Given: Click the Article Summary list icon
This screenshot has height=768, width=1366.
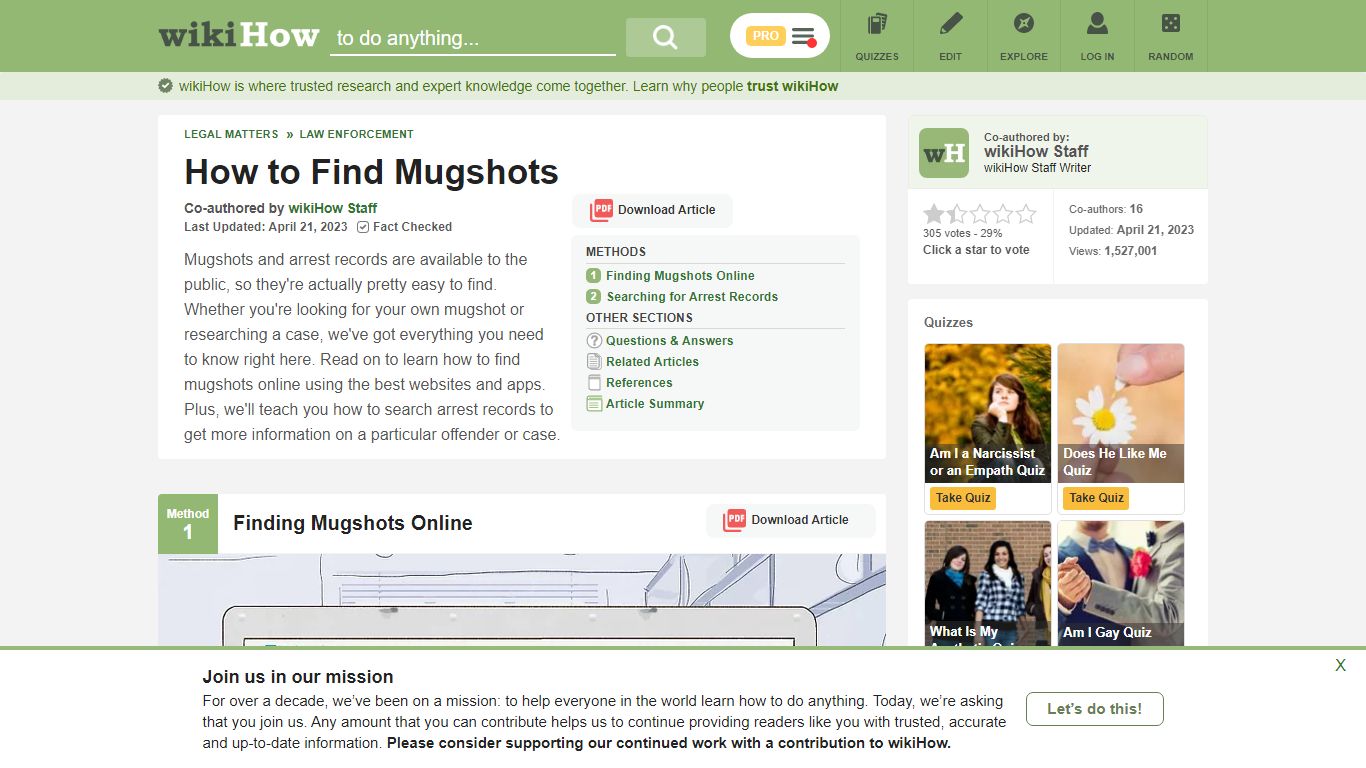Looking at the screenshot, I should (x=594, y=404).
